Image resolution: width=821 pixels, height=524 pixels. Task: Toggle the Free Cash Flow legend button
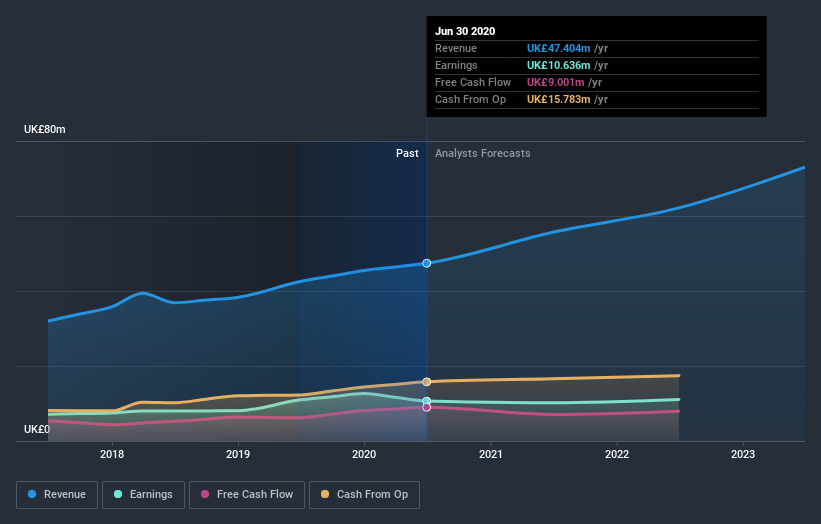tap(247, 495)
